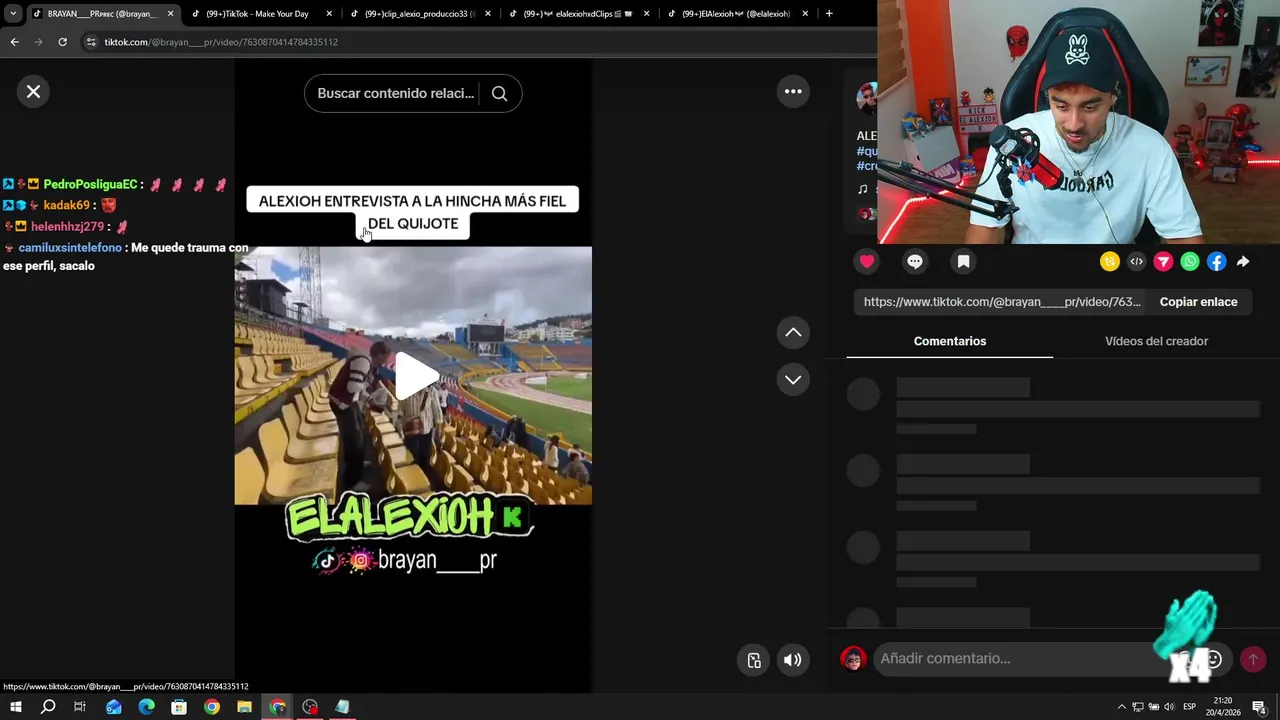Repost using the yellow repost icon
Viewport: 1280px width, 720px height.
[x=1110, y=262]
